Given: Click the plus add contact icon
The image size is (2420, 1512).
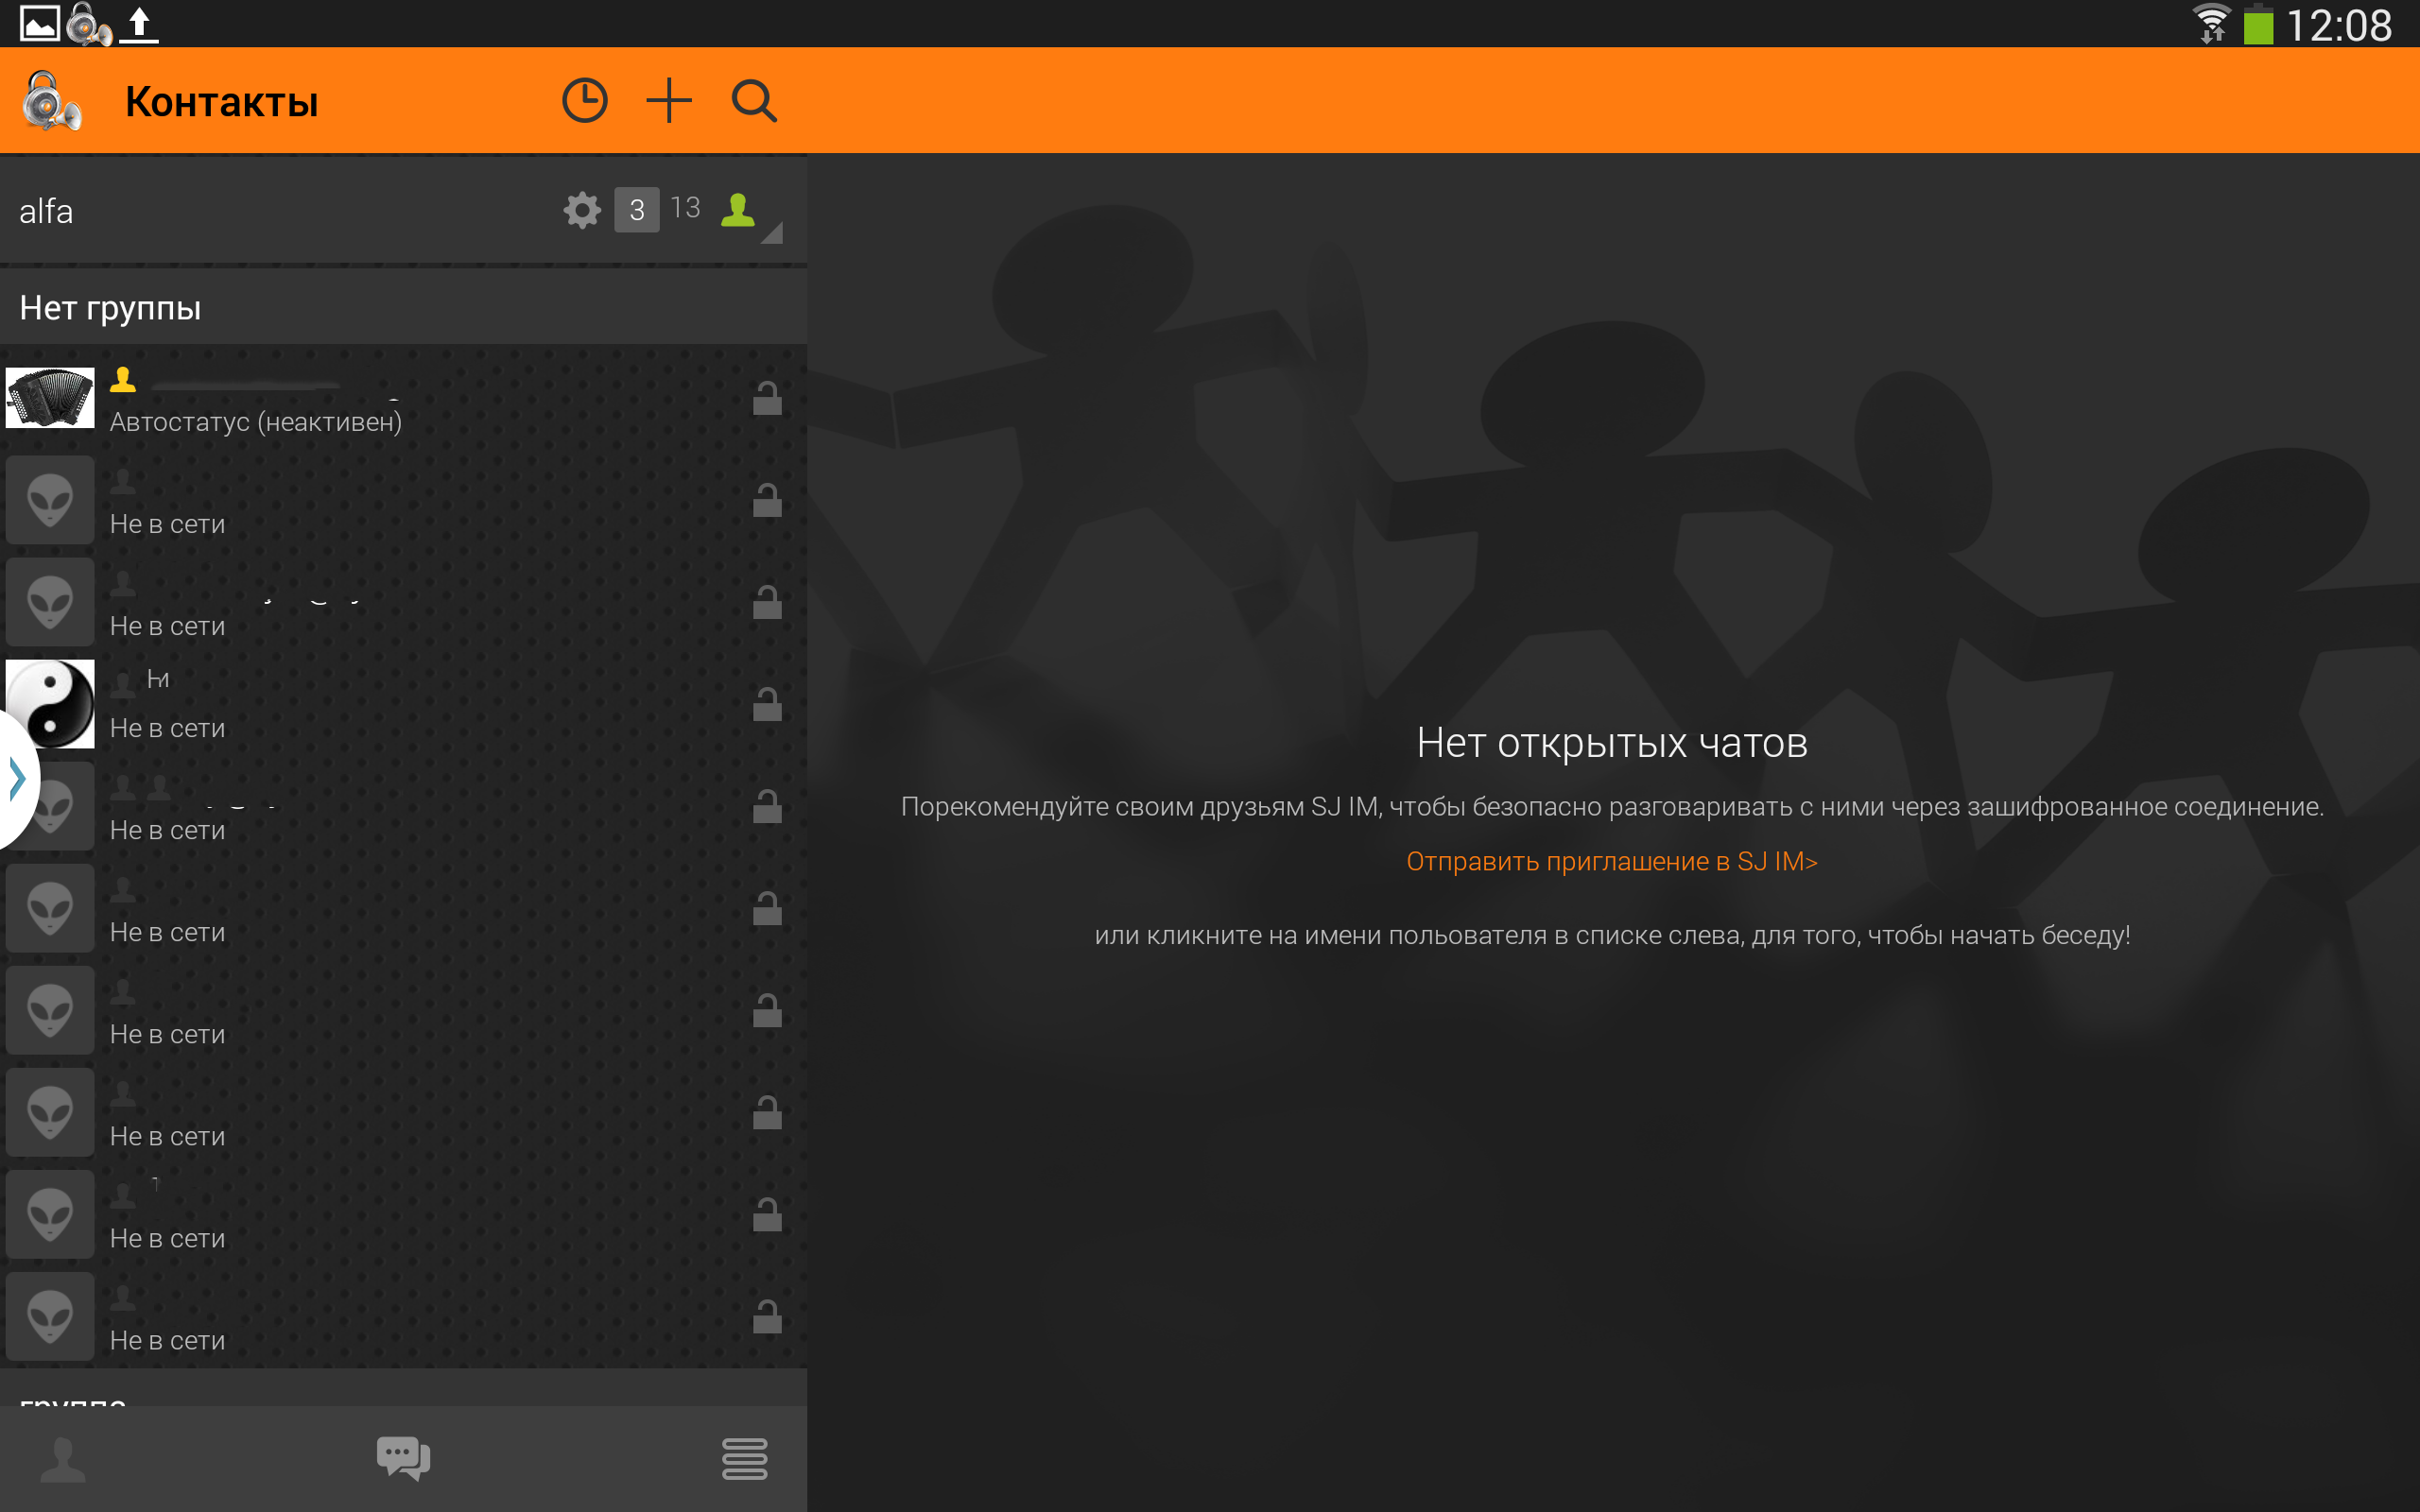Looking at the screenshot, I should point(668,101).
